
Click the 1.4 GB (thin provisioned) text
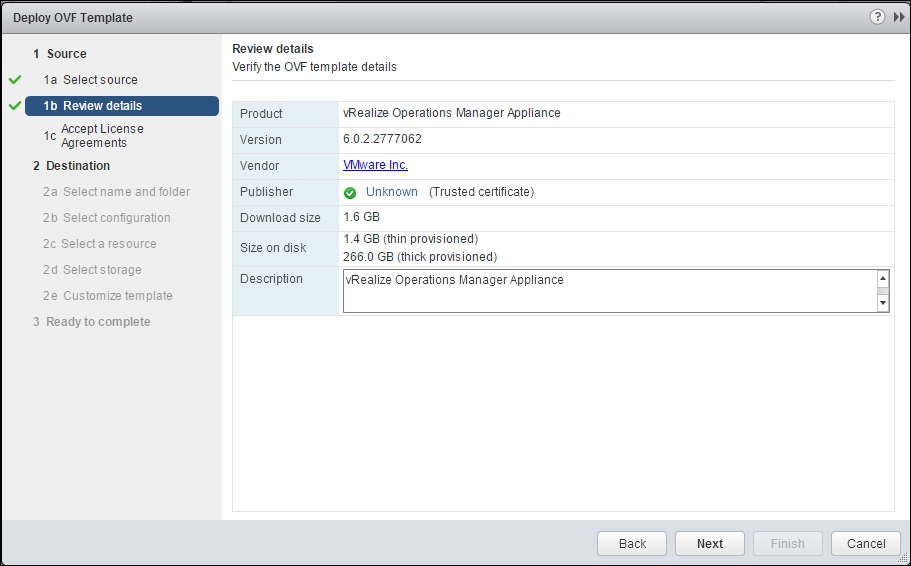pyautogui.click(x=411, y=239)
